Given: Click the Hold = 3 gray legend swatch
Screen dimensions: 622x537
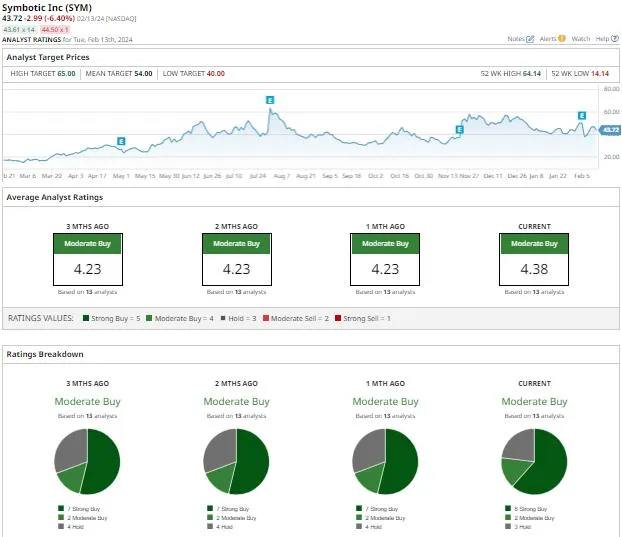Looking at the screenshot, I should click(x=223, y=318).
